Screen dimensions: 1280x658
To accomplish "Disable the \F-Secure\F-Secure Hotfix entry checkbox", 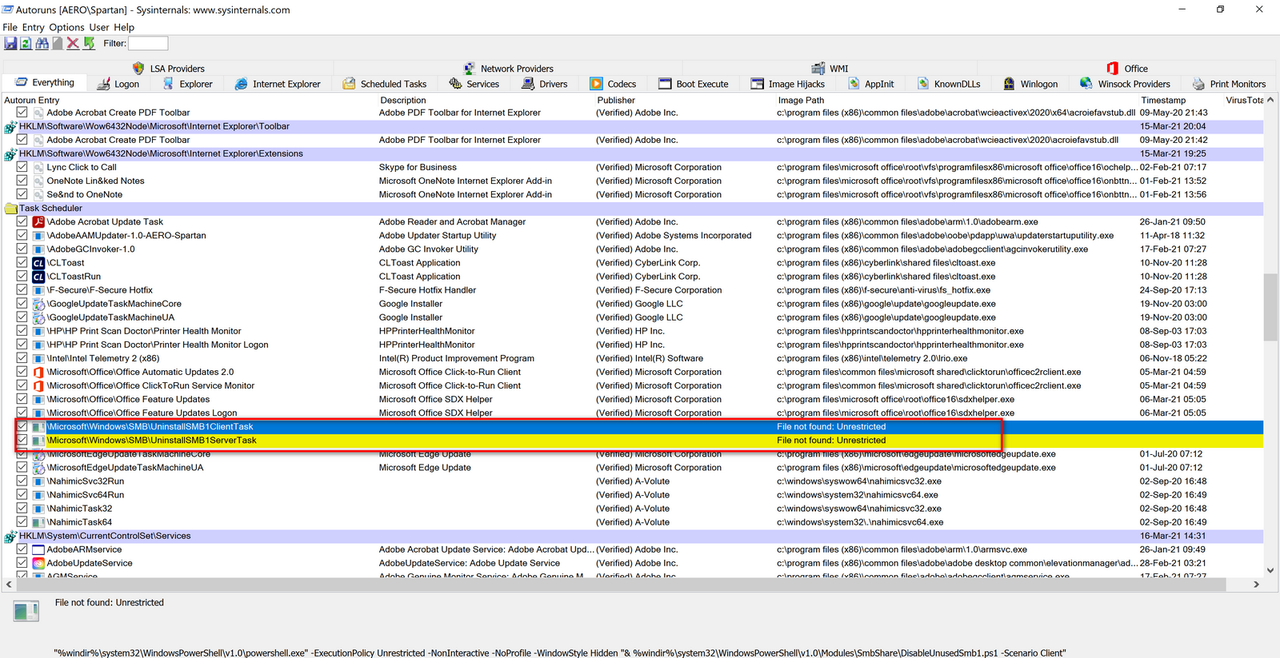I will click(22, 290).
